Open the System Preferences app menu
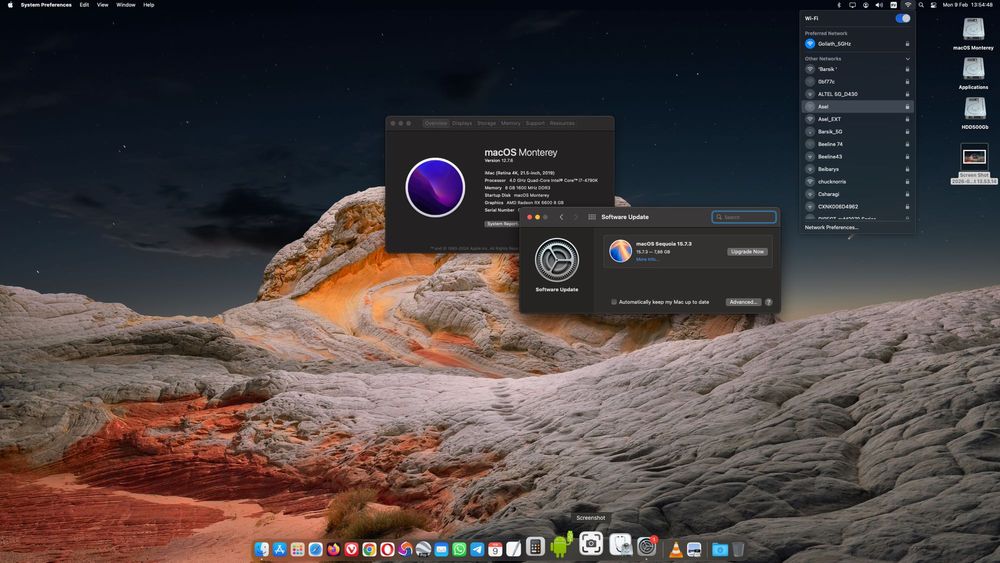This screenshot has width=1000, height=563. (x=46, y=4)
